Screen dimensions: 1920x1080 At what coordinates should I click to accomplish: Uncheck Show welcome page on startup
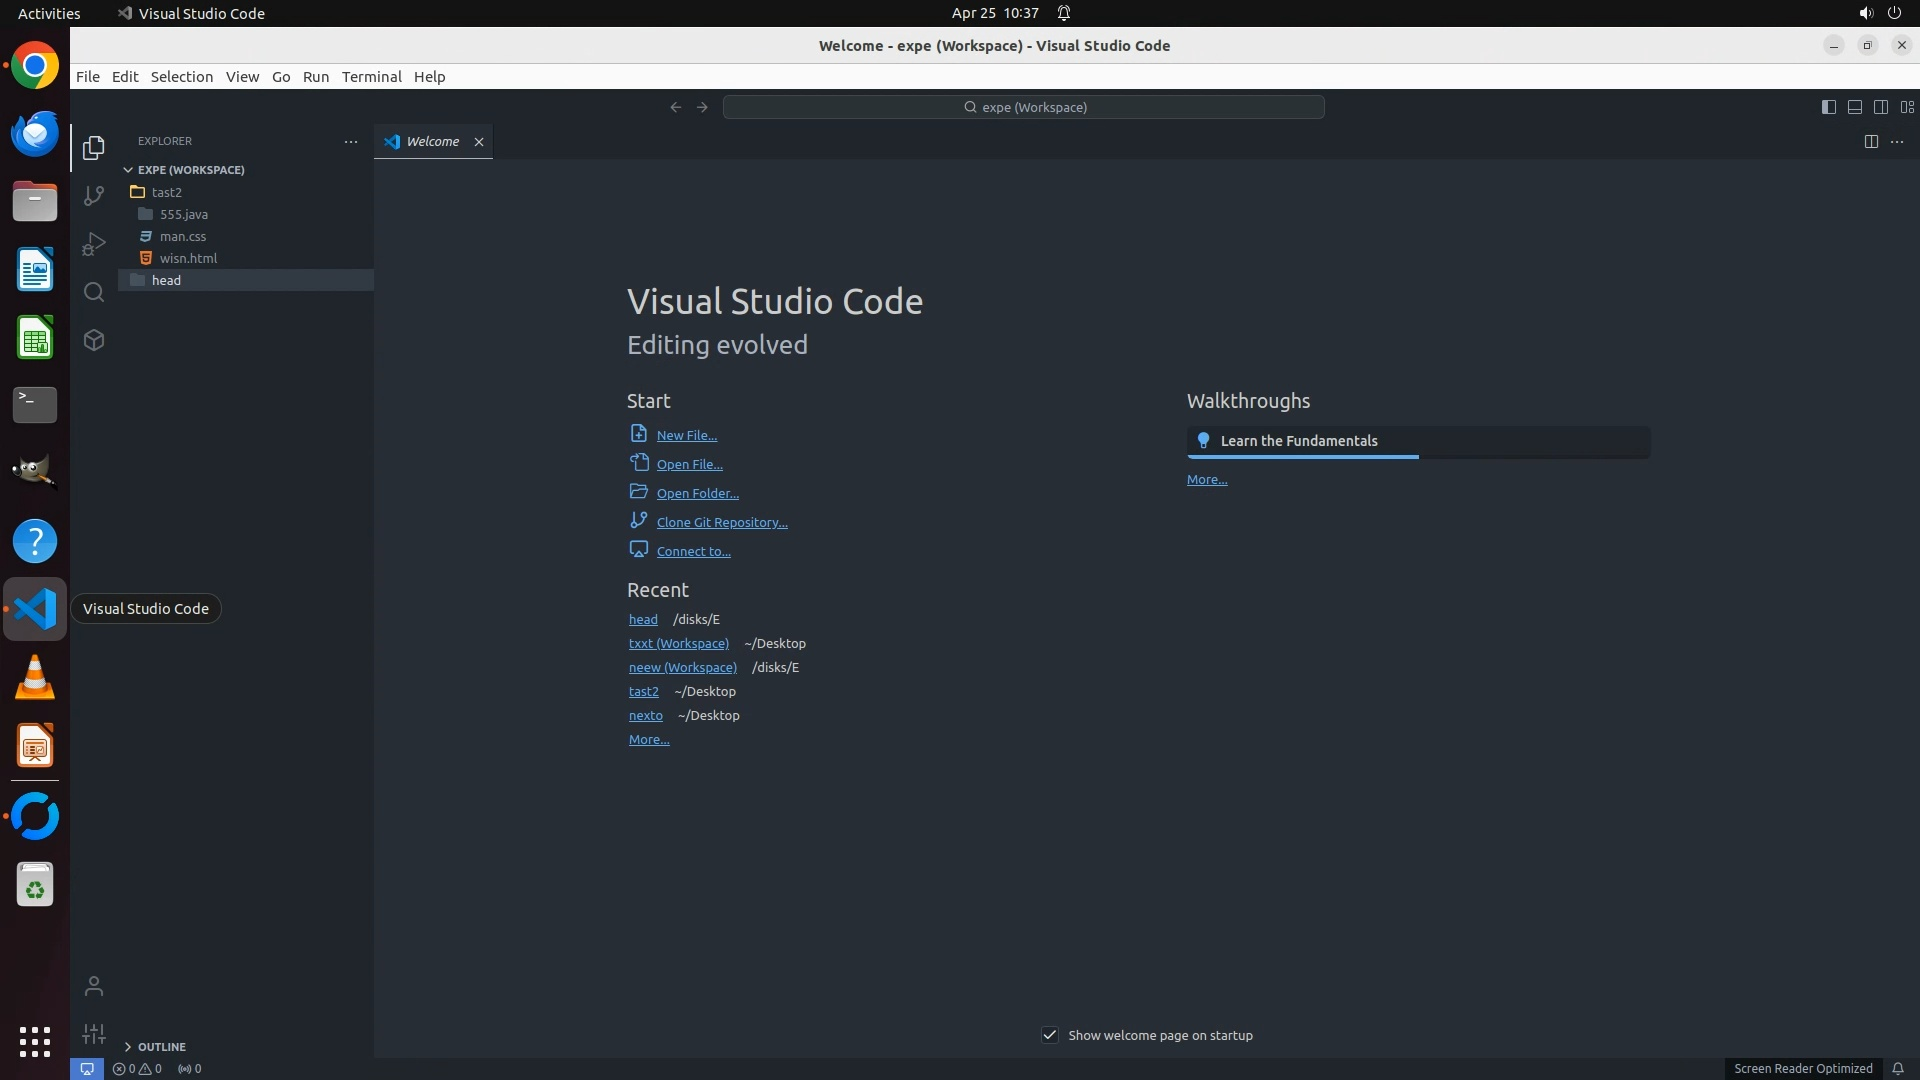(1050, 1035)
